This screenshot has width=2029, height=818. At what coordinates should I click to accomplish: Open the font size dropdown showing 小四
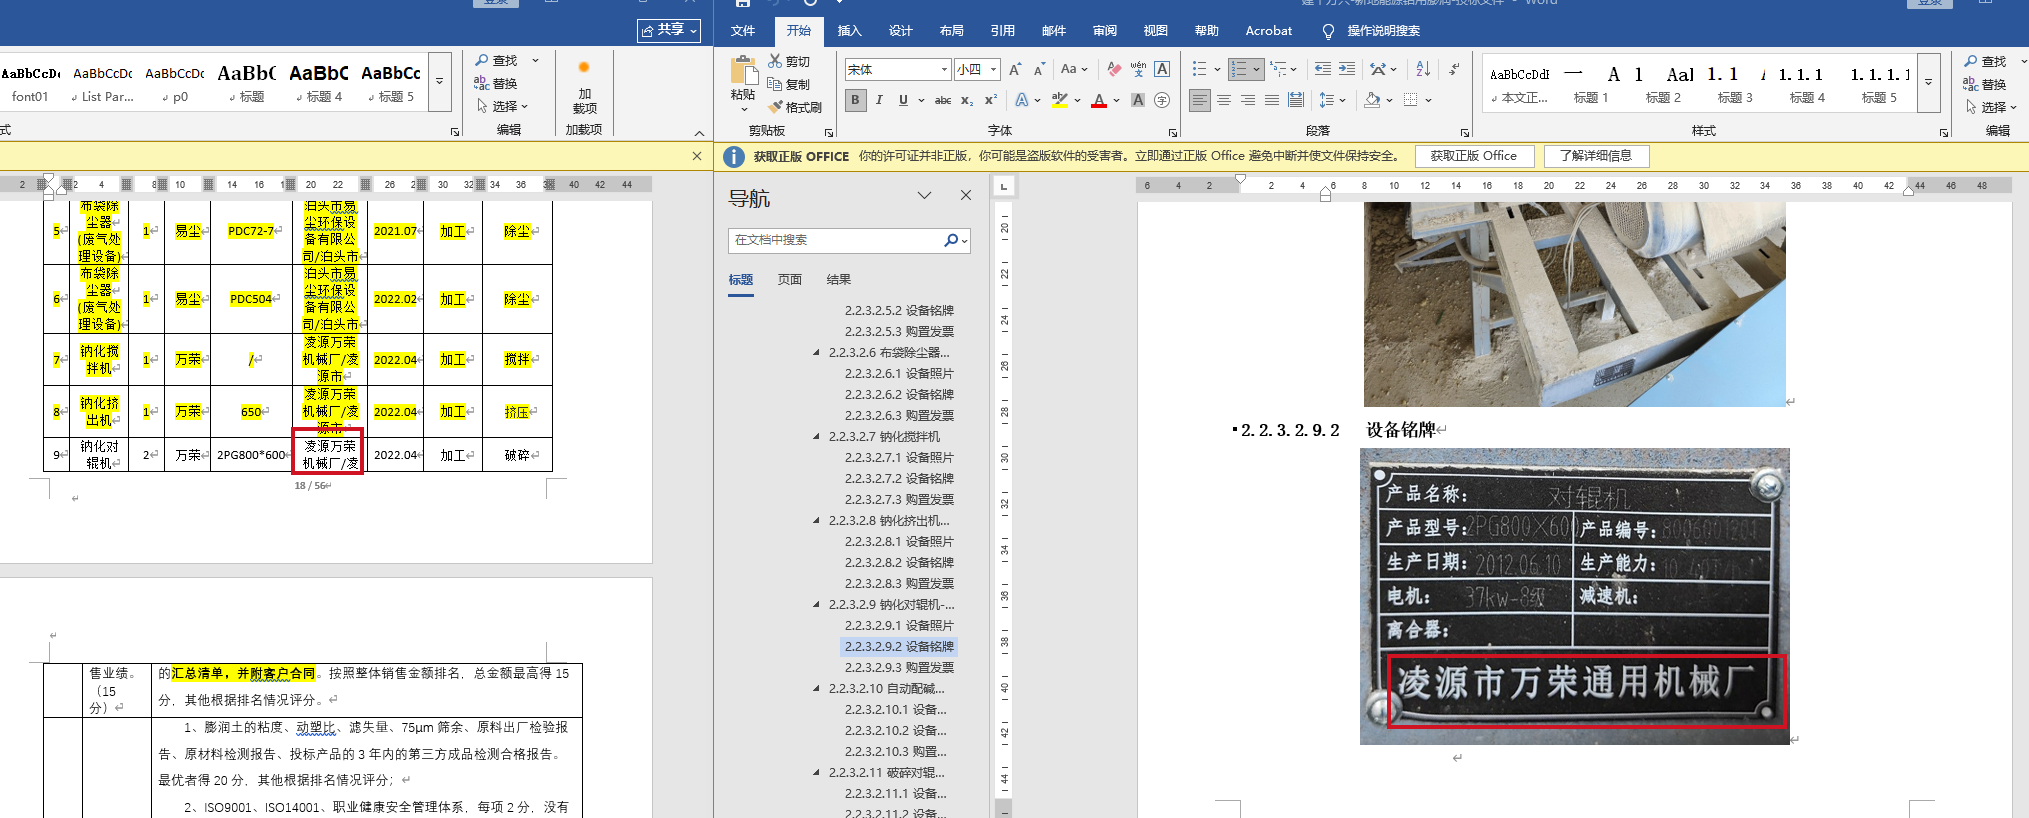point(993,69)
